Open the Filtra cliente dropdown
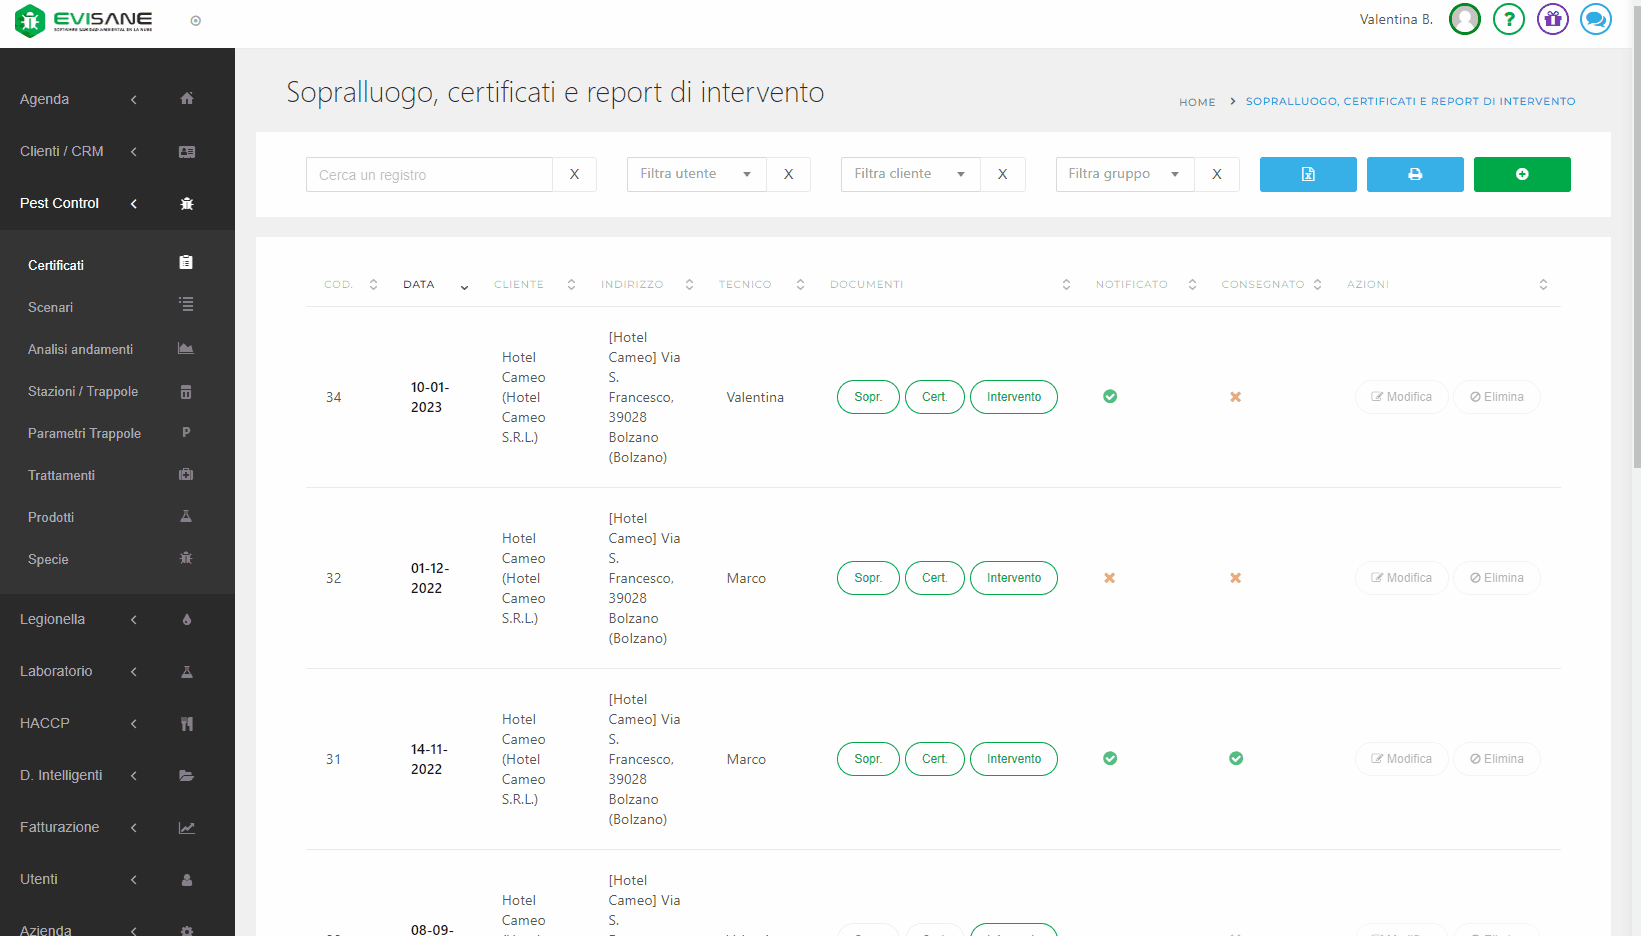 910,174
